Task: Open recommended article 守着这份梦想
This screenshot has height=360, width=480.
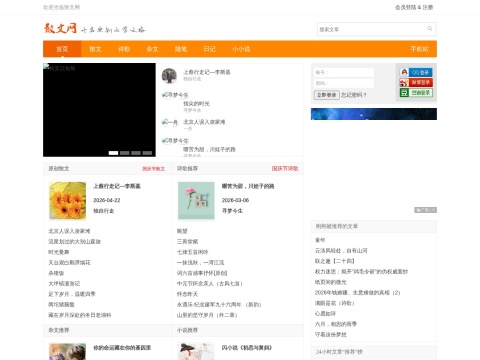Action: coord(331,335)
